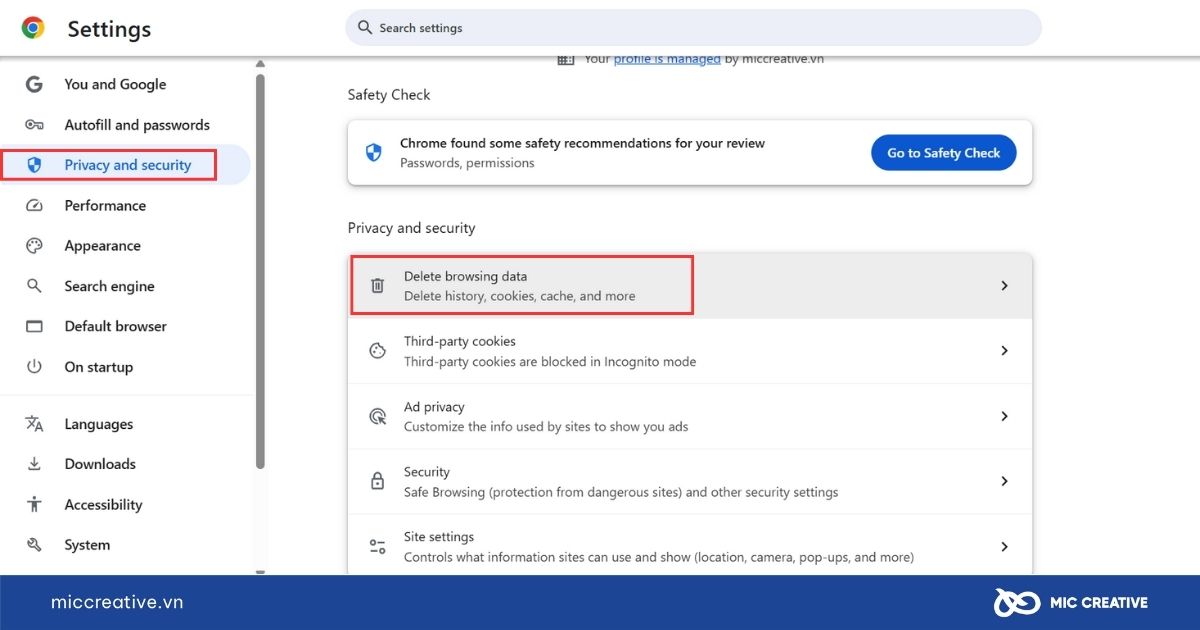The image size is (1200, 630).
Task: Click the cookie icon in Third-party cookies row
Action: (x=377, y=351)
